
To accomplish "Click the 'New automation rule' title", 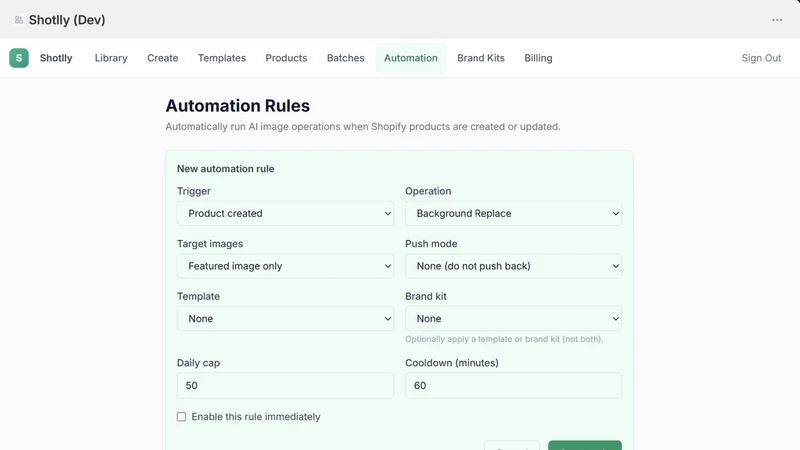I will (226, 169).
